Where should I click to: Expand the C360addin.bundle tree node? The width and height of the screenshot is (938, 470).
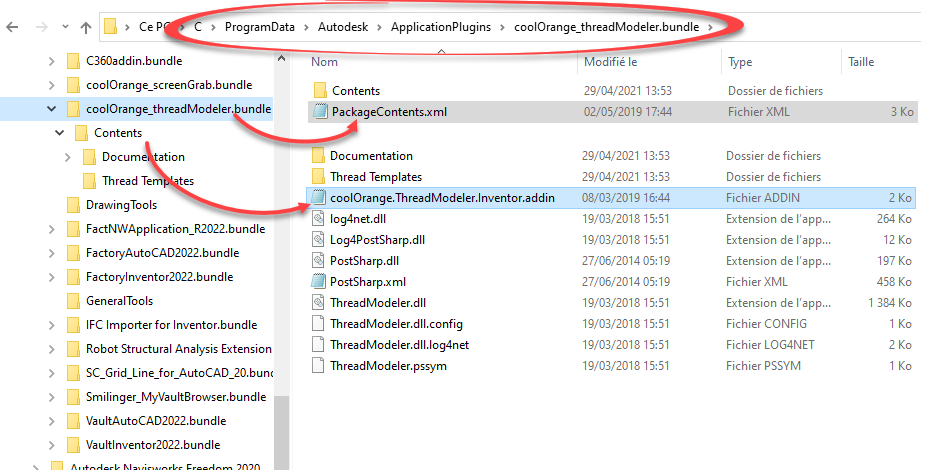point(52,61)
